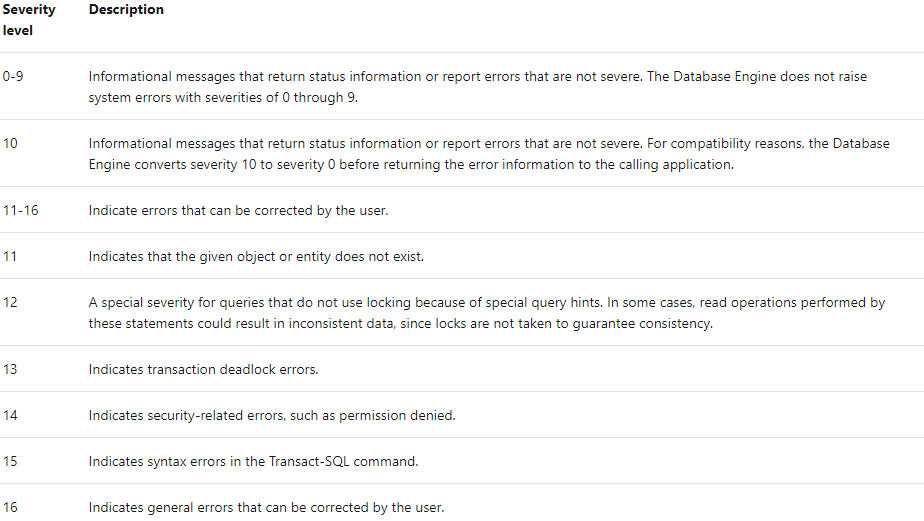This screenshot has width=924, height=521.
Task: Select the severity level 16 cell
Action: (10, 507)
